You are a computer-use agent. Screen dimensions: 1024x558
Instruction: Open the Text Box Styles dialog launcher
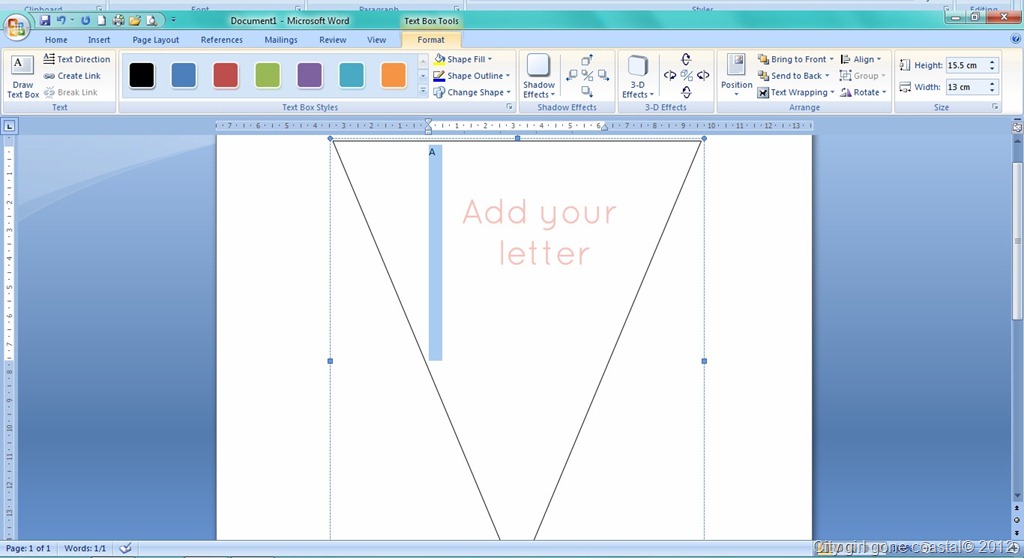click(x=509, y=107)
